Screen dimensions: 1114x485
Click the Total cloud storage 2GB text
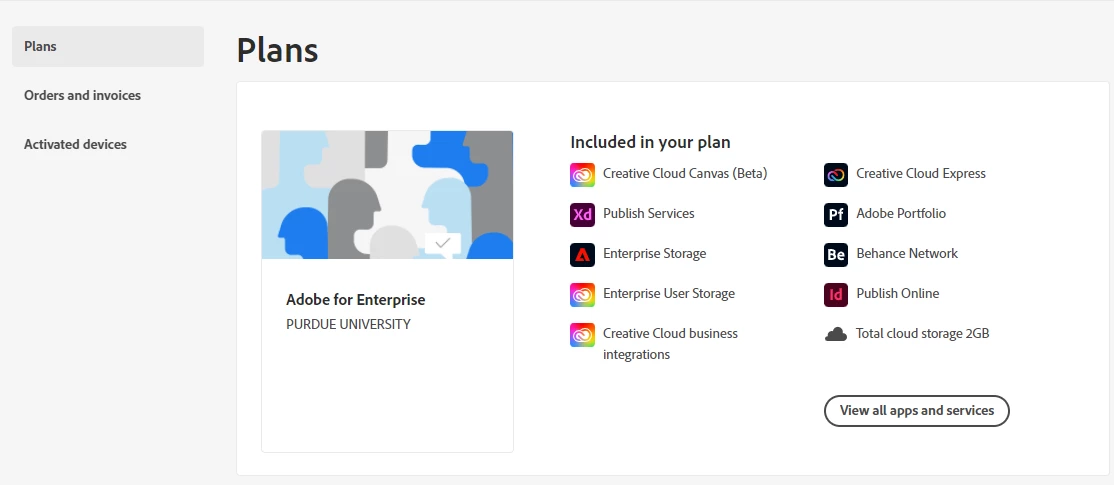tap(922, 333)
